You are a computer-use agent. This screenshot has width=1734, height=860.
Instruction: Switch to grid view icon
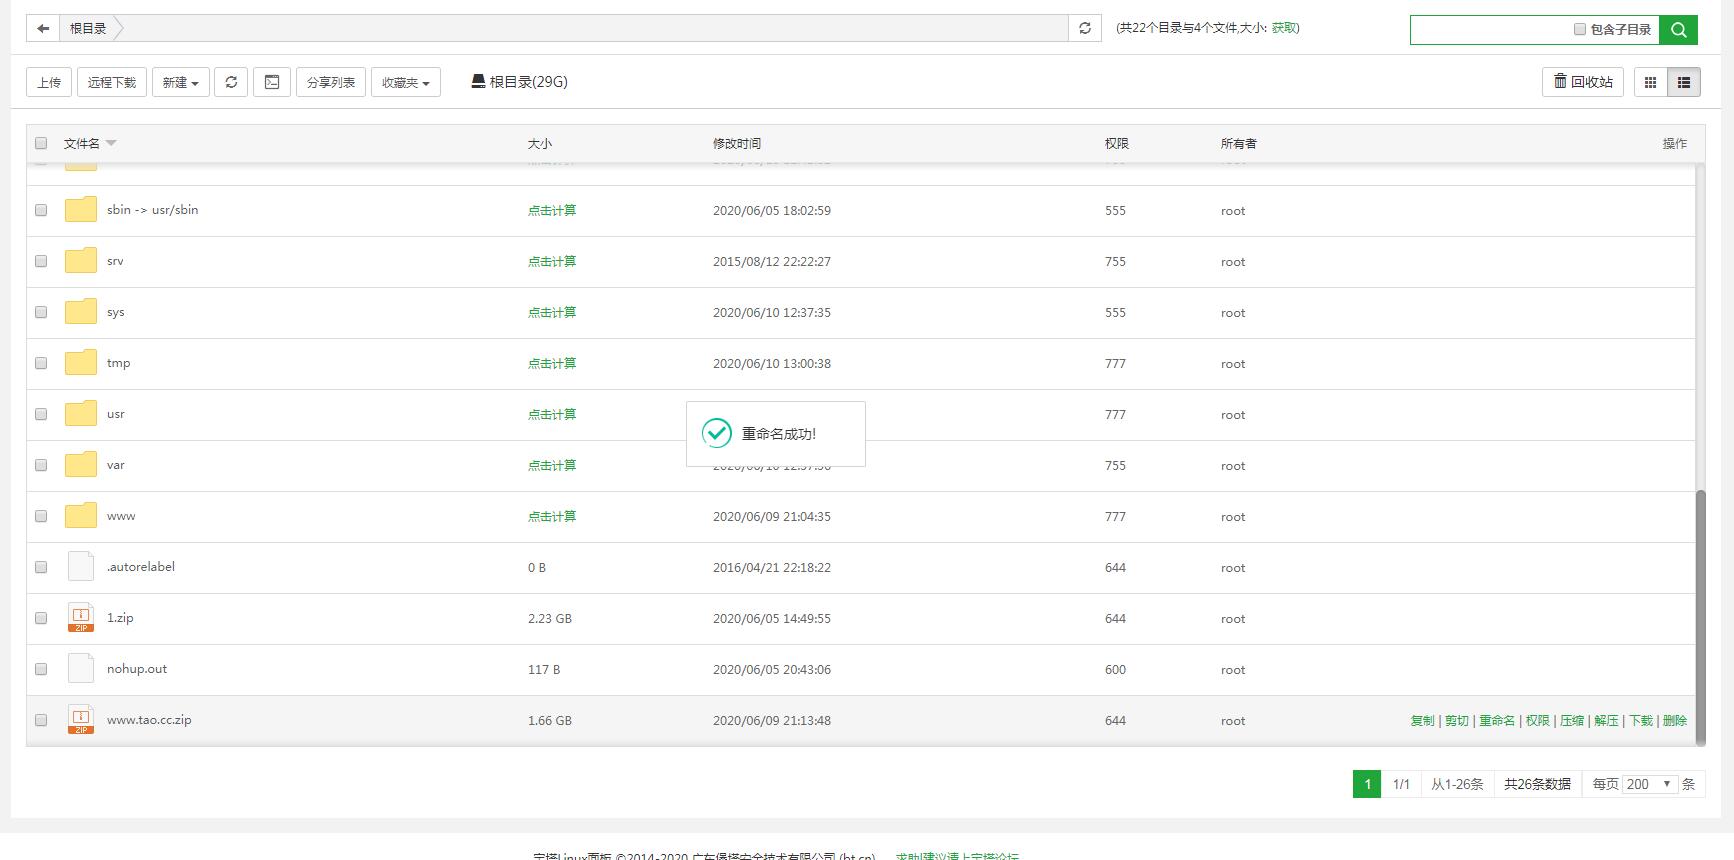(x=1650, y=82)
